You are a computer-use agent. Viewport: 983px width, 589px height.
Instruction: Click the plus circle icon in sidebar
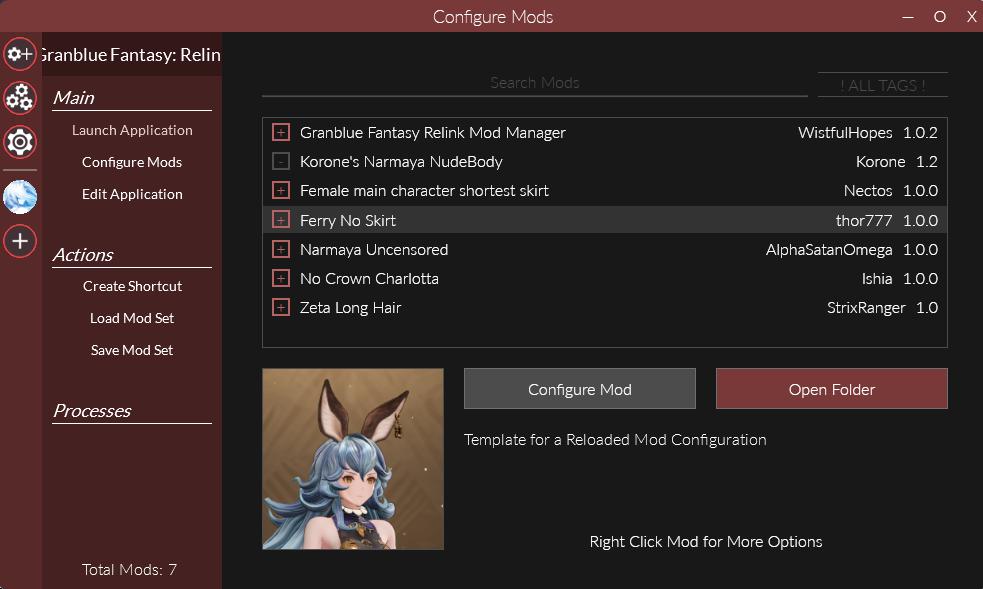click(x=20, y=241)
